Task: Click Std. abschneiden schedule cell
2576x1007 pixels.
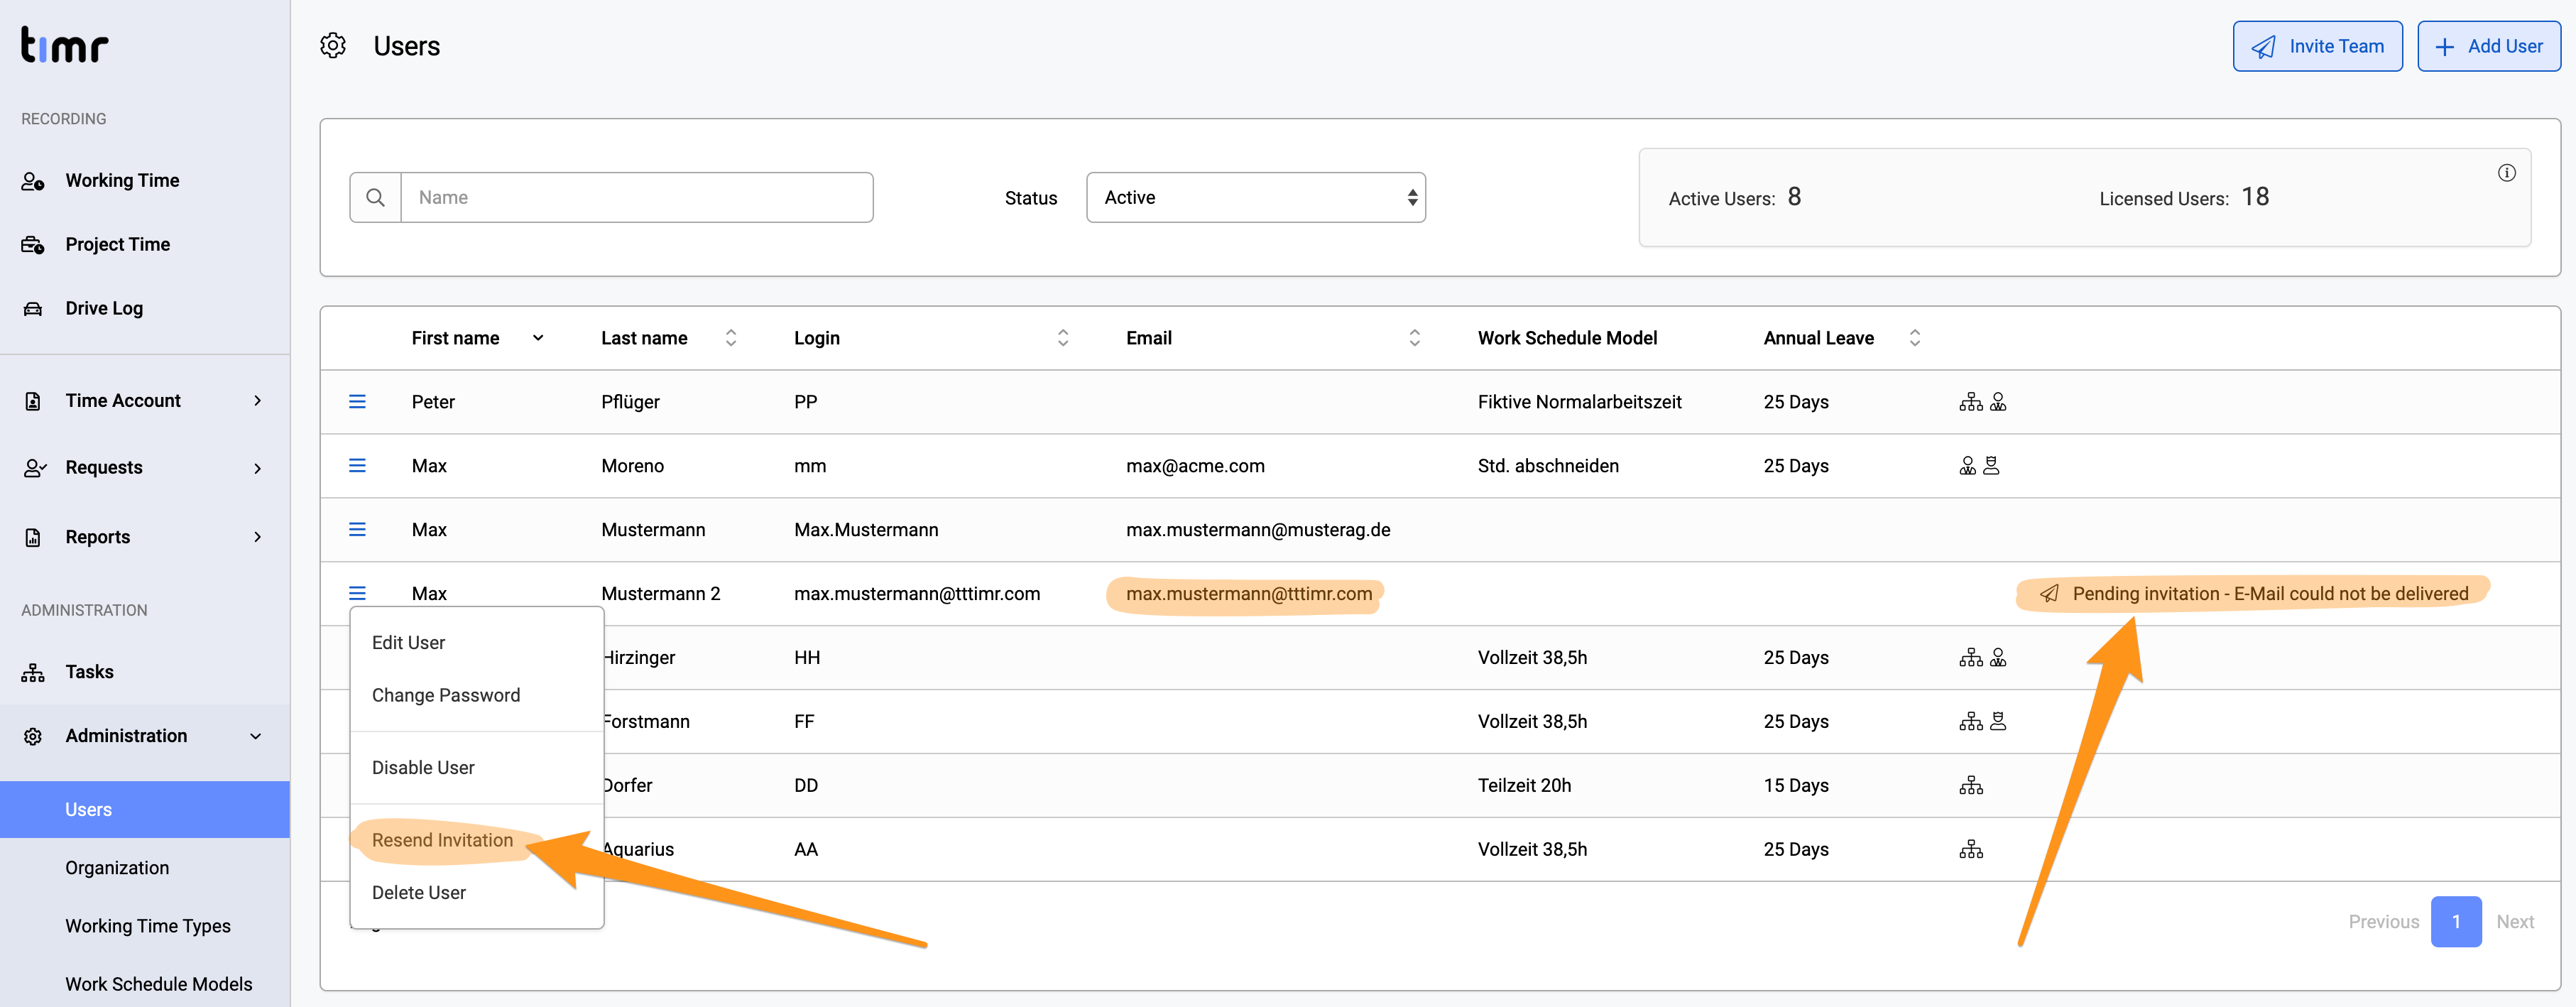Action: pyautogui.click(x=1548, y=466)
